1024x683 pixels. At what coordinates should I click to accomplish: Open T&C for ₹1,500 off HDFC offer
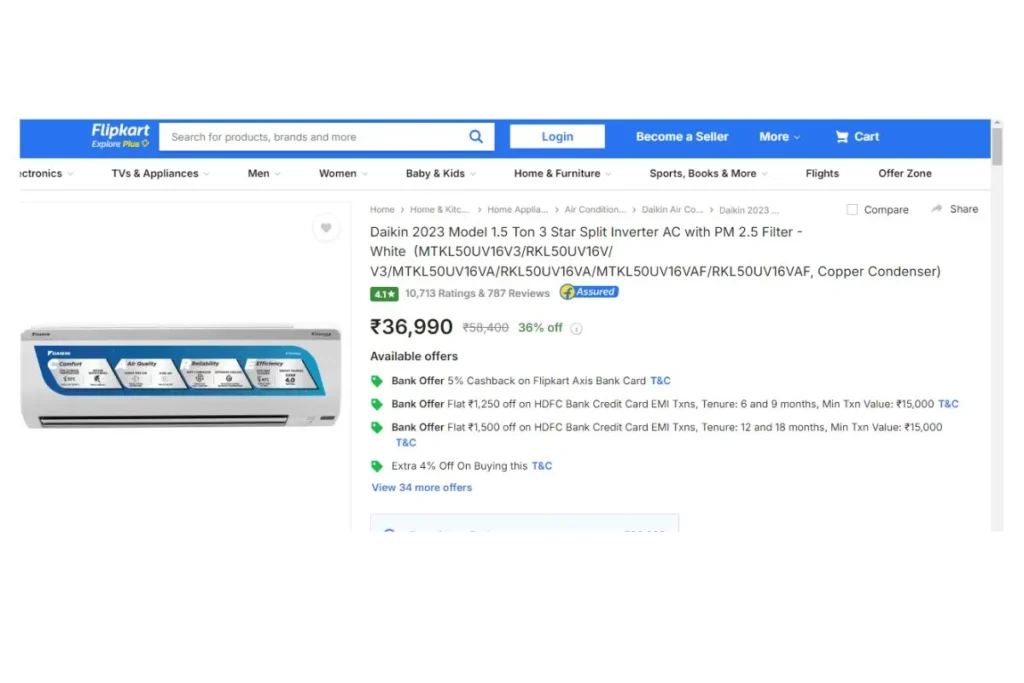406,443
